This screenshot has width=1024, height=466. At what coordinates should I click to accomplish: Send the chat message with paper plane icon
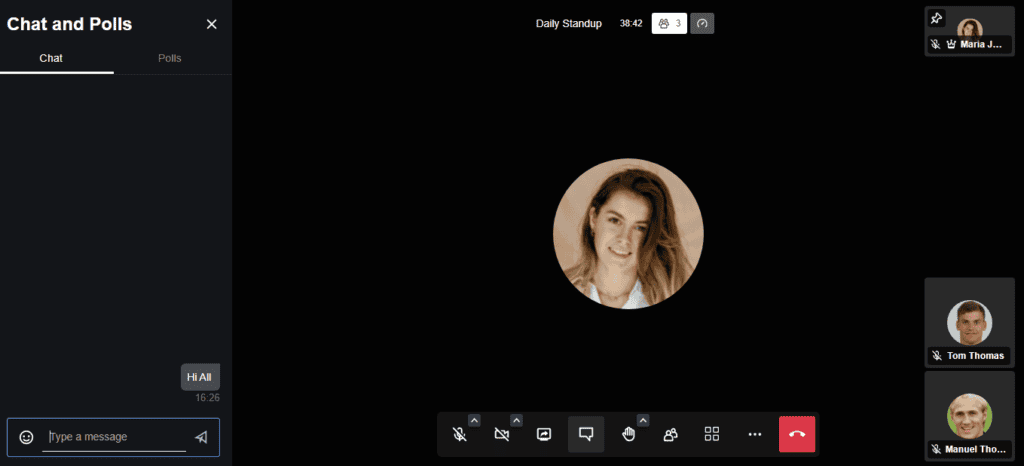pos(201,437)
